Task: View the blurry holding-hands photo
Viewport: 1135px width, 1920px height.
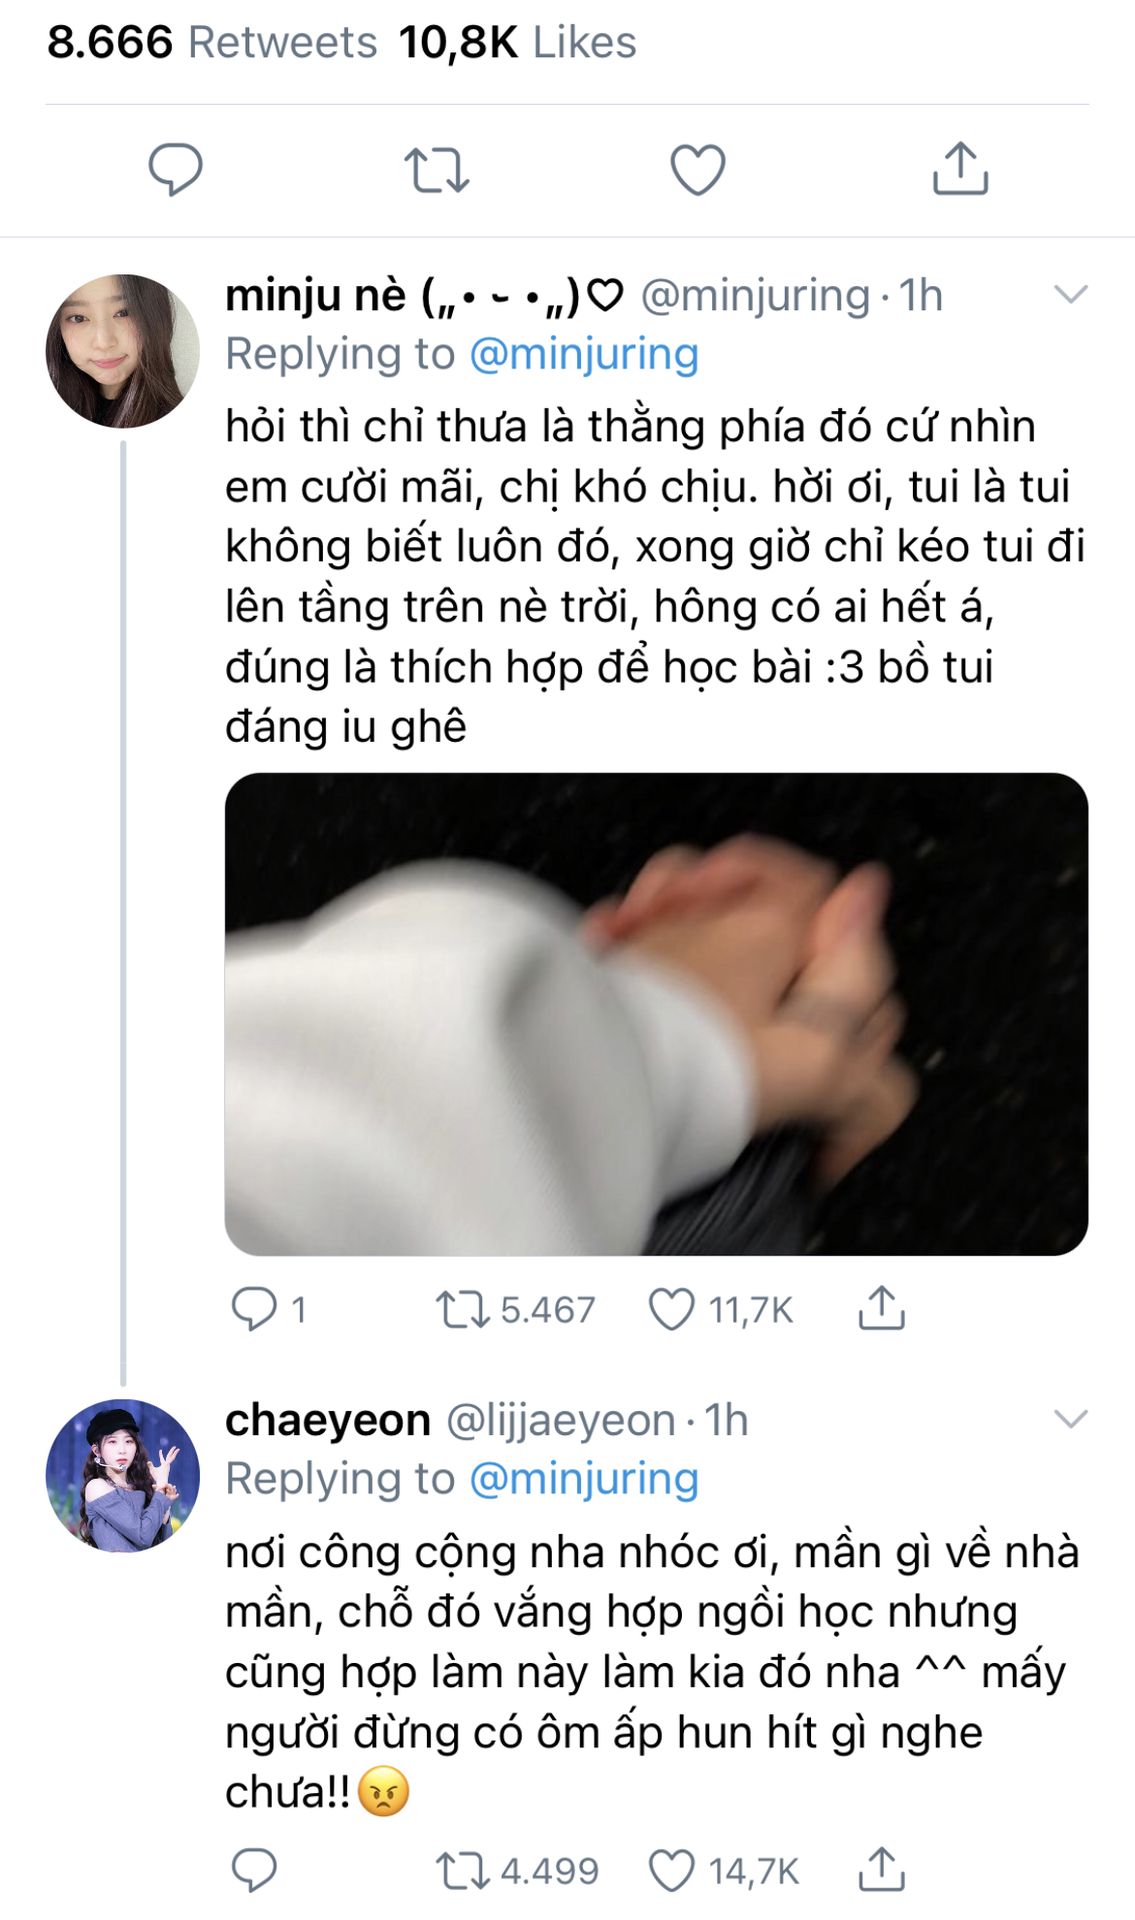Action: [x=656, y=1014]
